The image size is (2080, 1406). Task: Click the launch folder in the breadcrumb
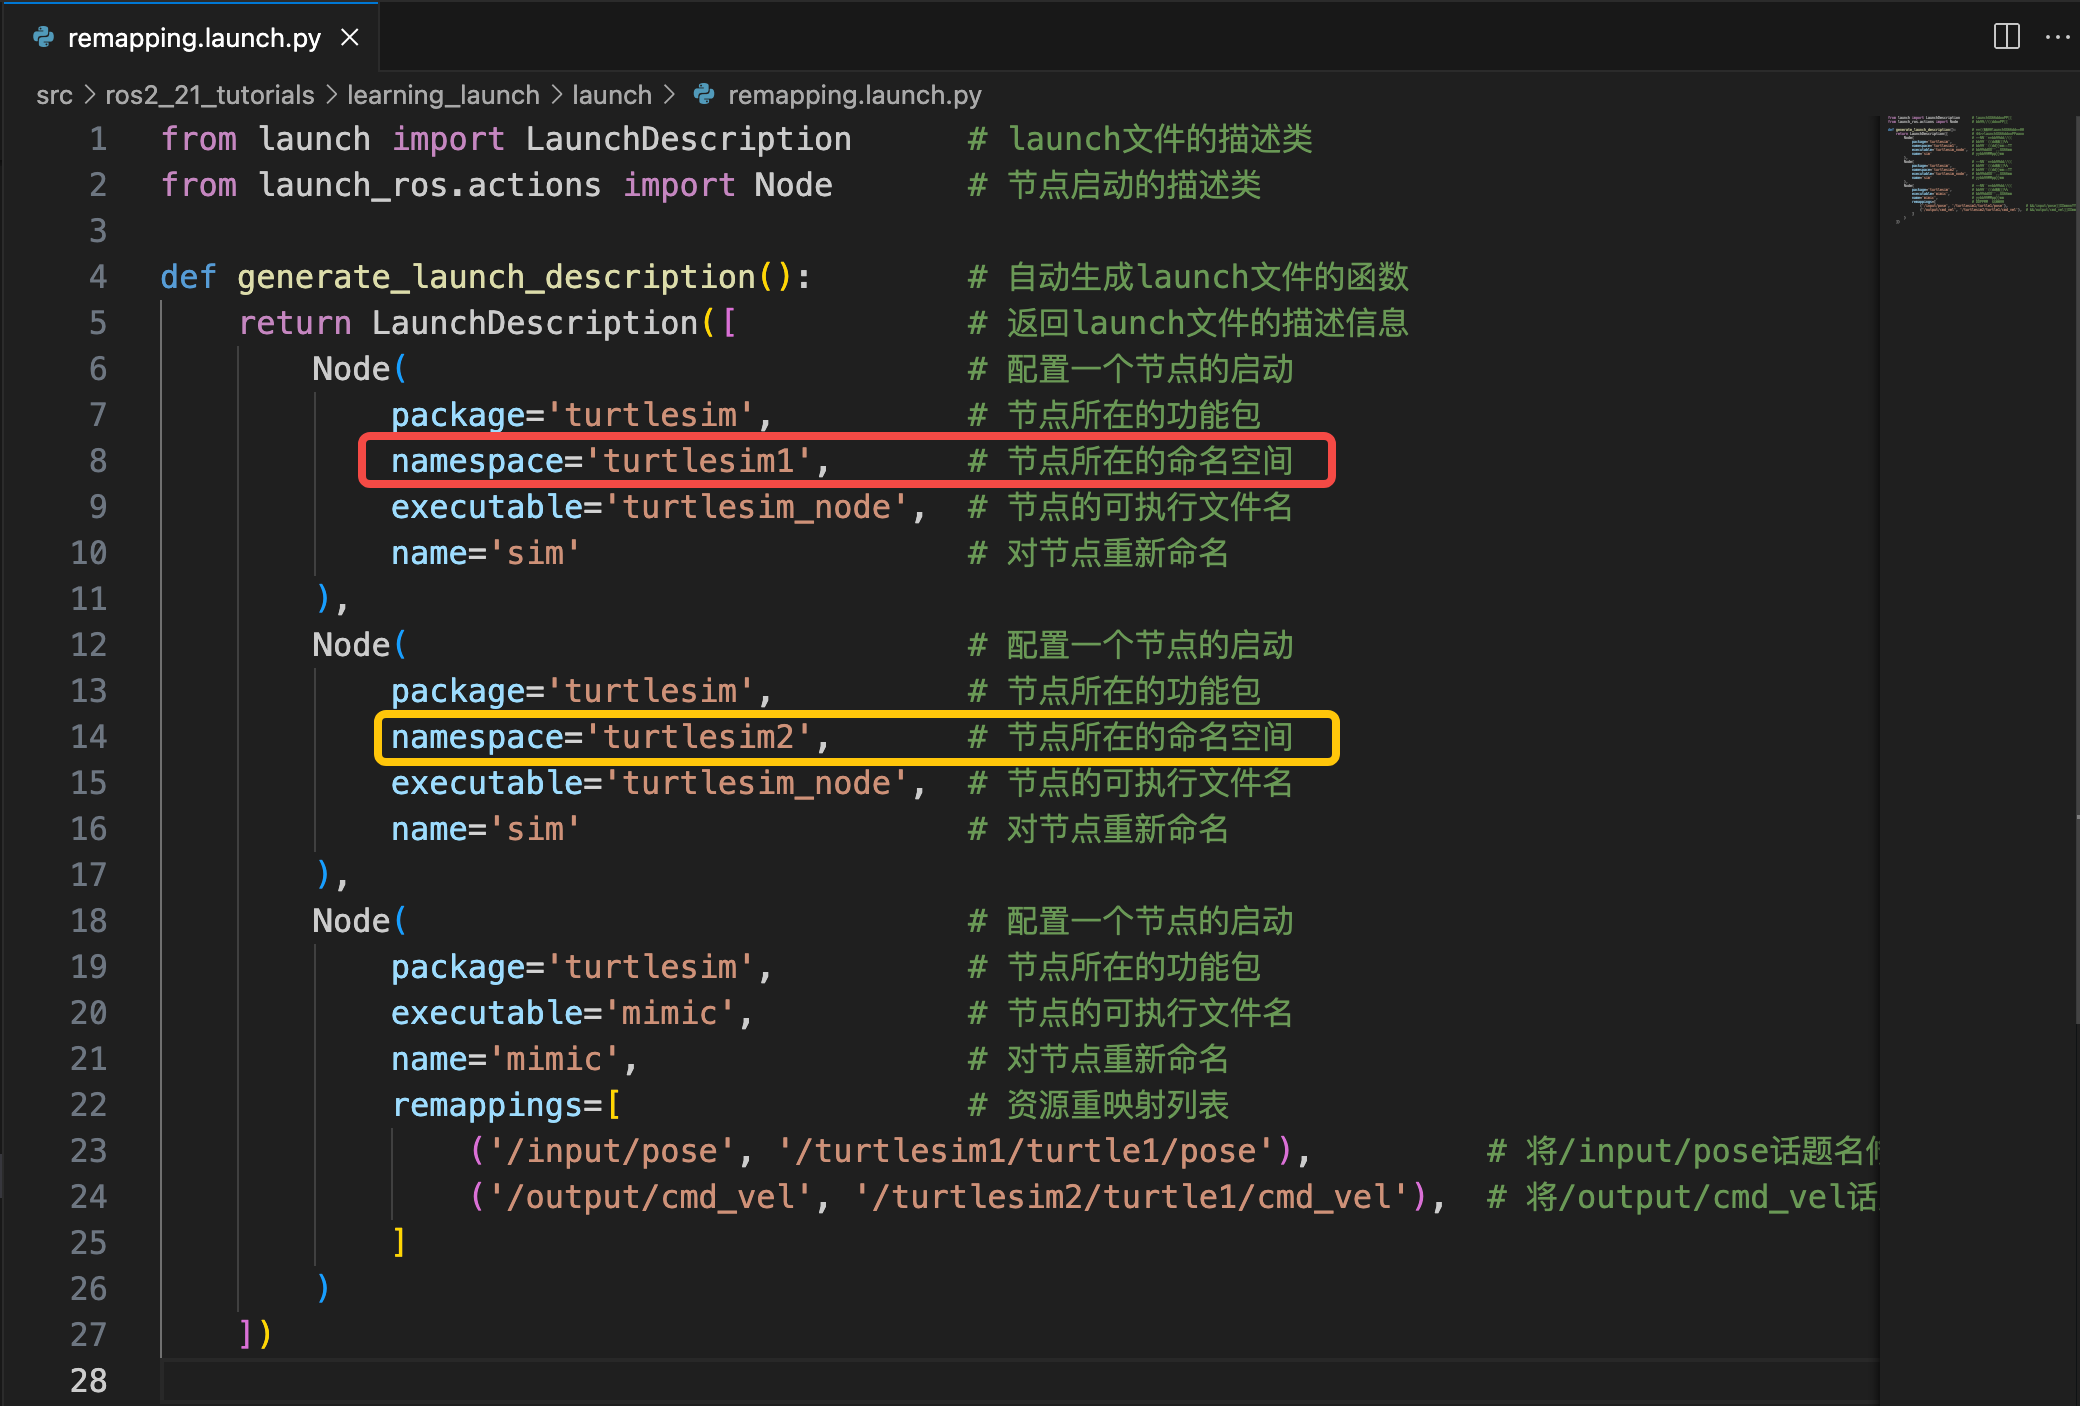click(611, 95)
